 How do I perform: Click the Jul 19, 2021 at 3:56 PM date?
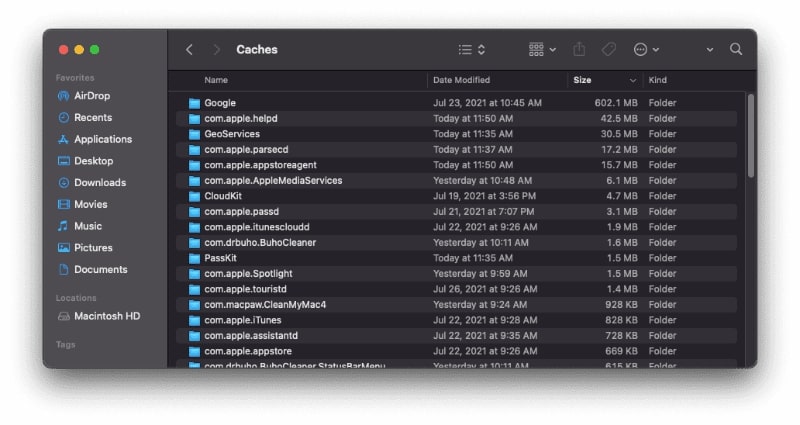click(485, 196)
